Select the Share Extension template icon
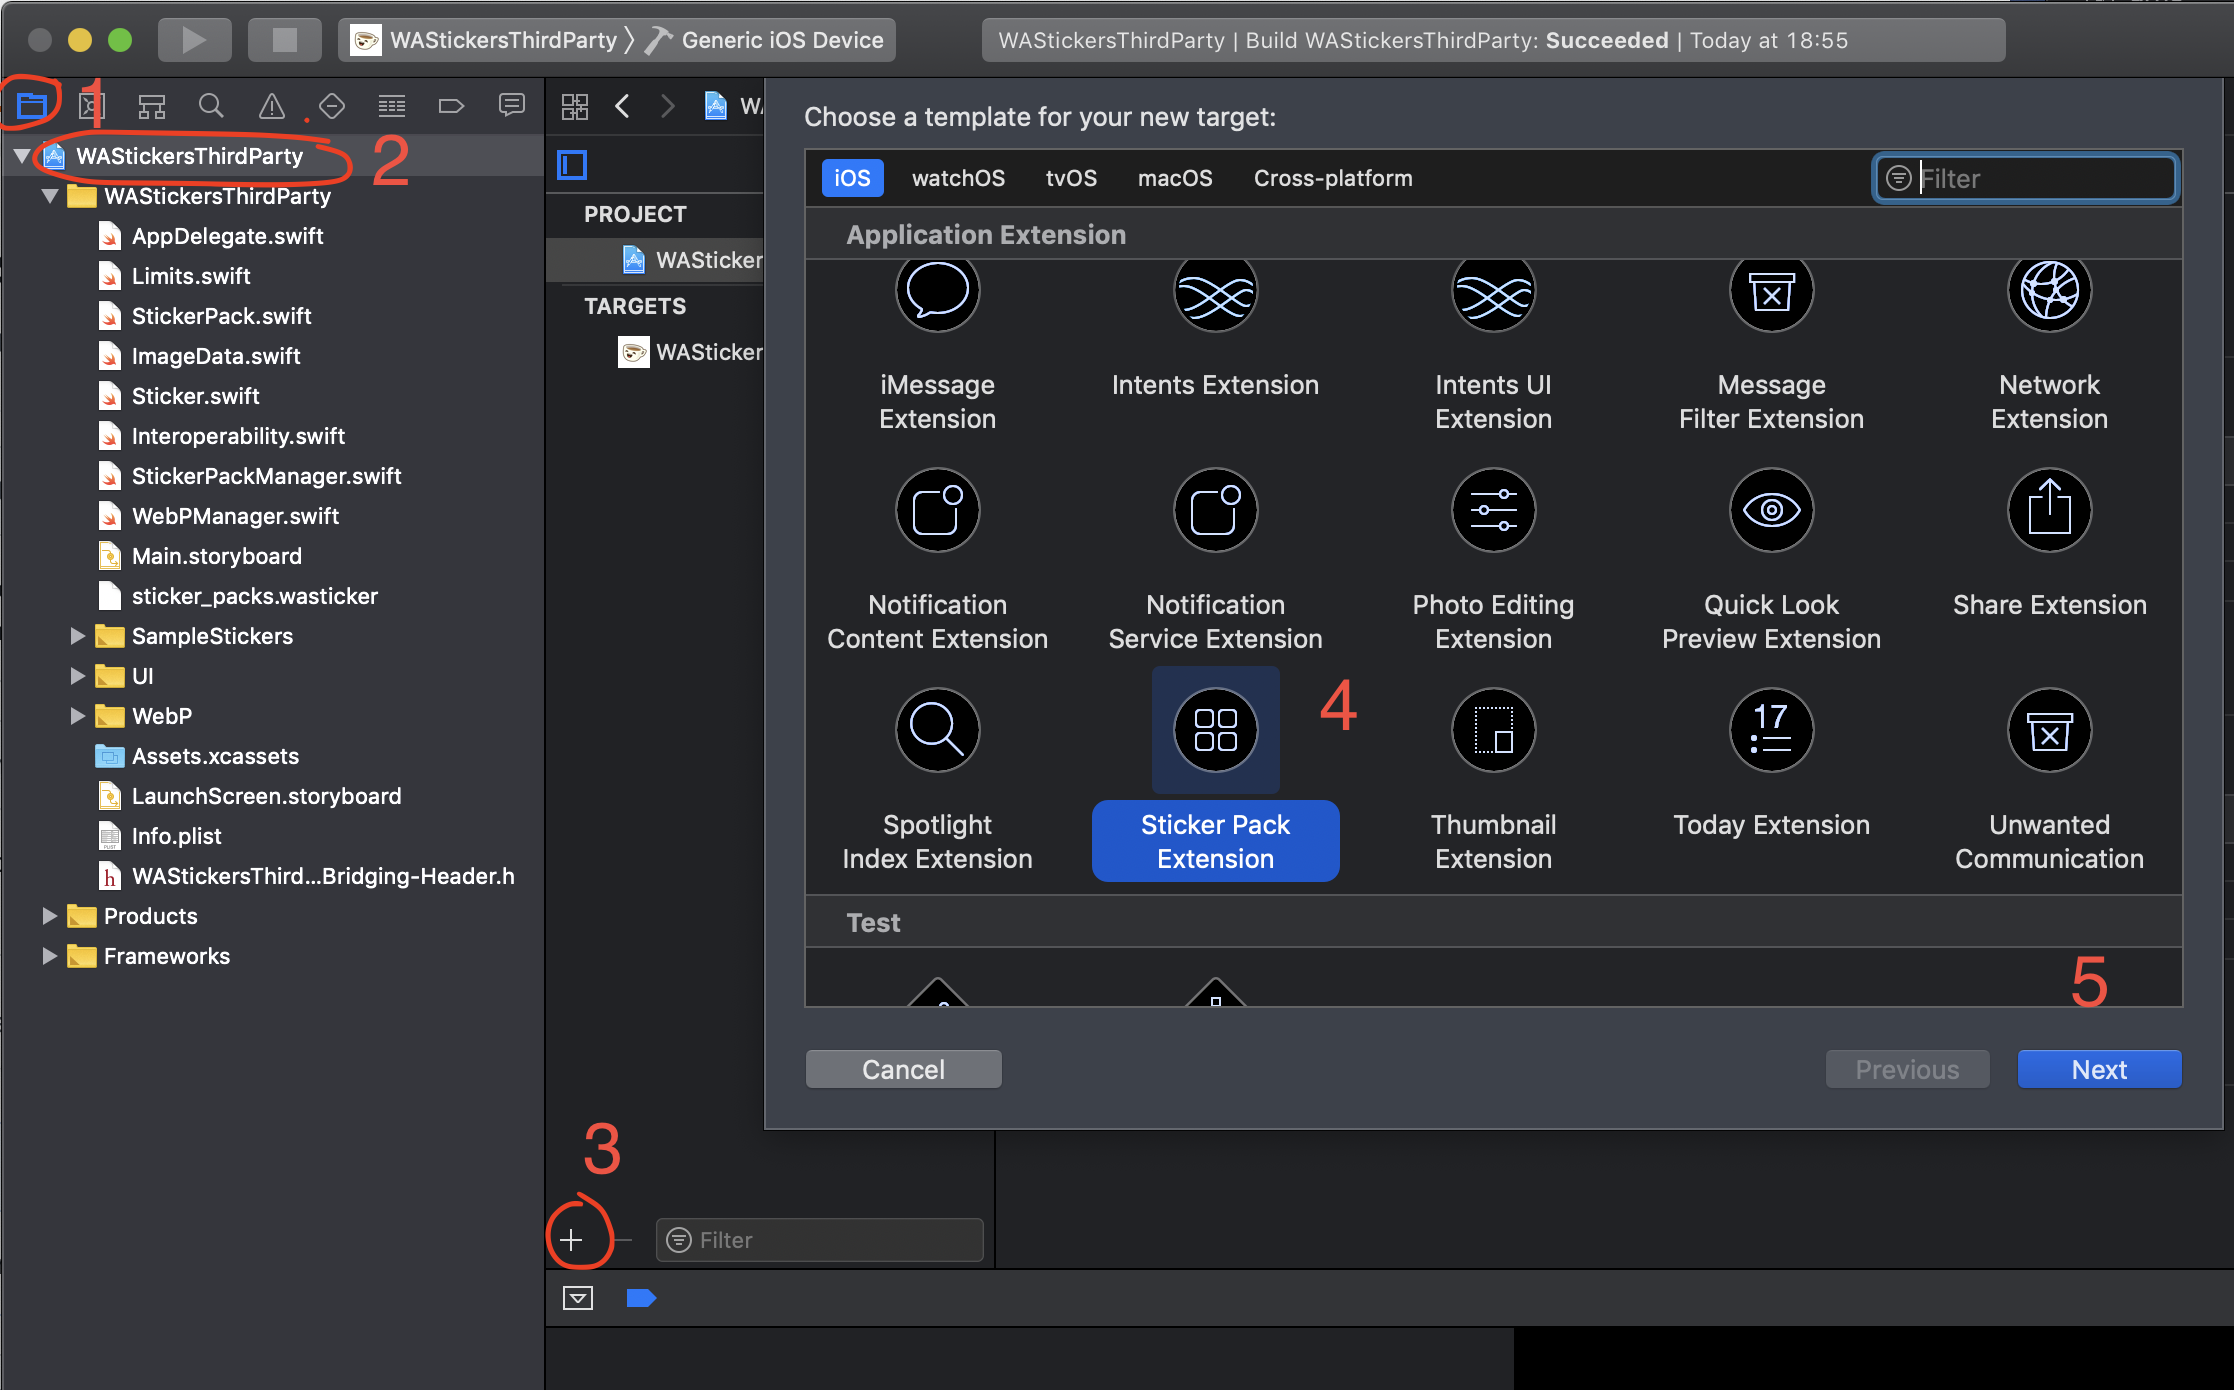The image size is (2234, 1390). [x=2049, y=511]
